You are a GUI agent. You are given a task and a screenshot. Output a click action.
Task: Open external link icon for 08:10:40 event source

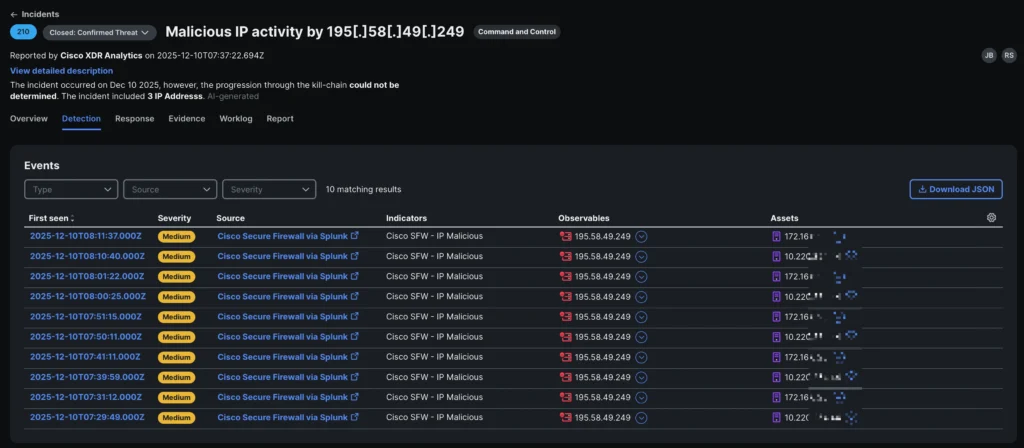coord(355,256)
